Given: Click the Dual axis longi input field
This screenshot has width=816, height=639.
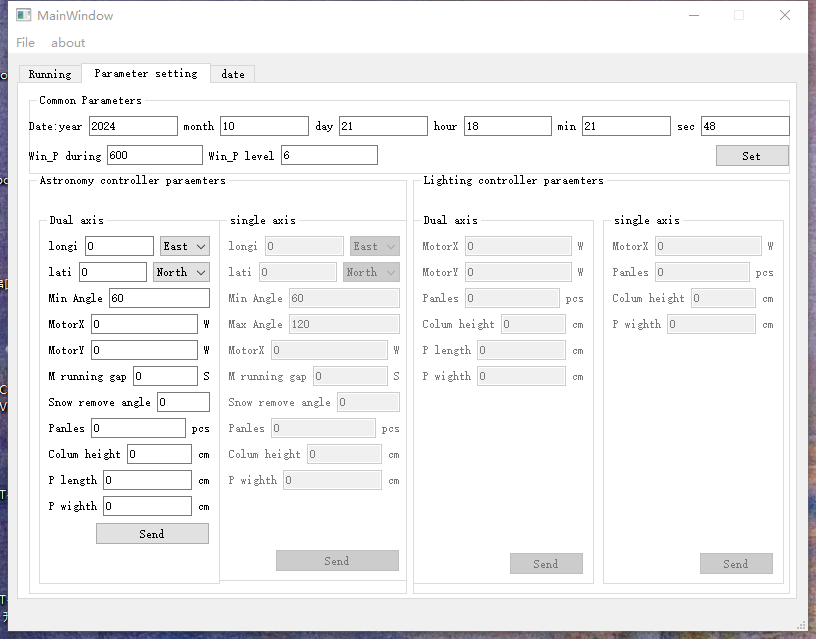Looking at the screenshot, I should pos(119,246).
